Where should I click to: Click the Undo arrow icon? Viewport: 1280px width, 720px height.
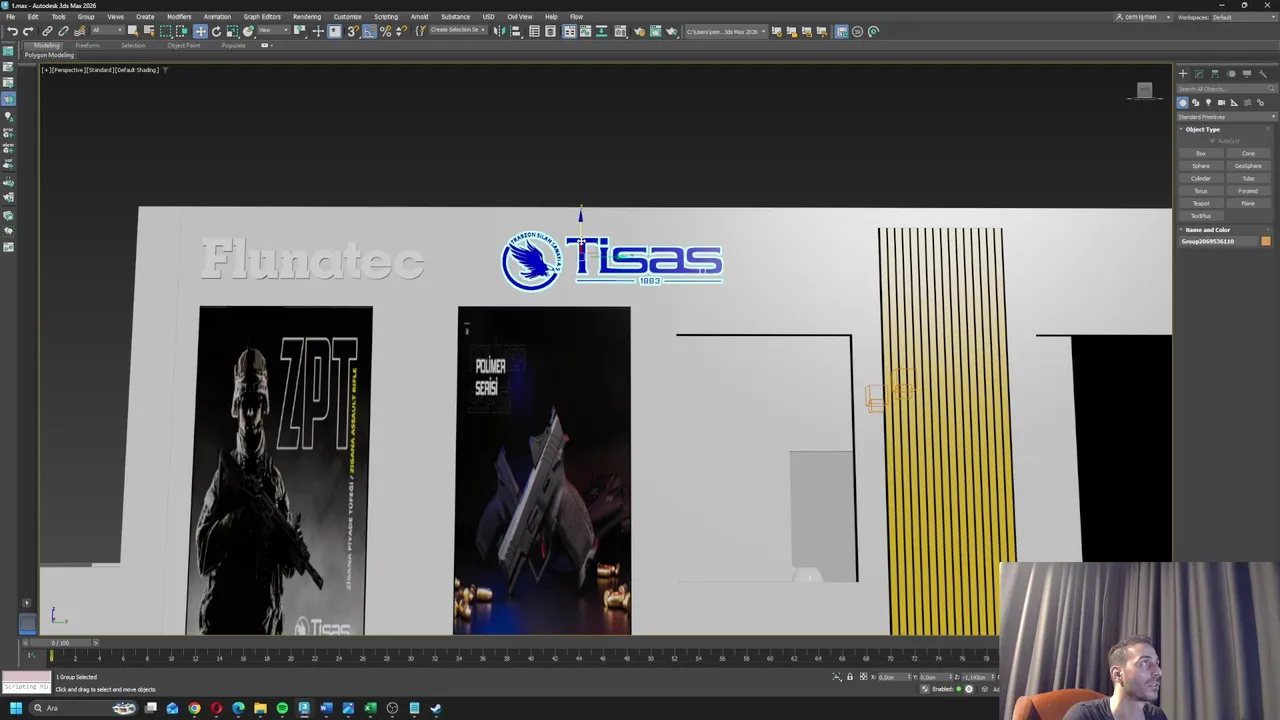pos(12,31)
